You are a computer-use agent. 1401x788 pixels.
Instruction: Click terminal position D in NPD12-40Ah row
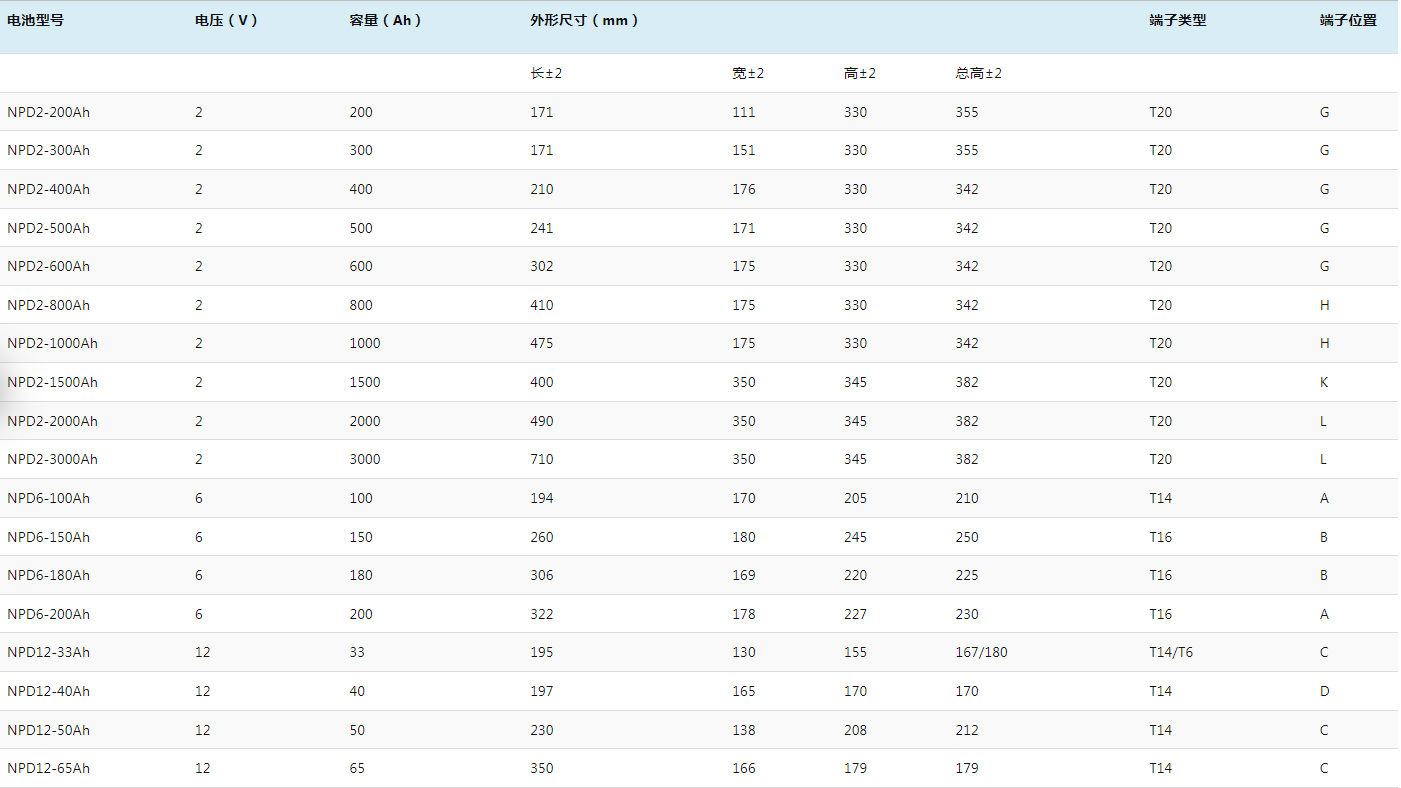pyautogui.click(x=1324, y=691)
